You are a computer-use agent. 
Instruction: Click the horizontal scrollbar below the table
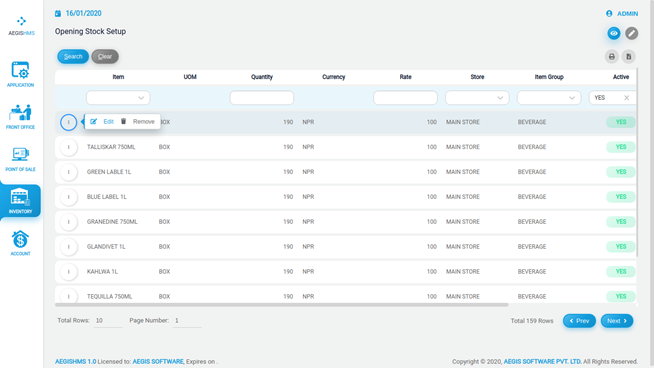282,305
